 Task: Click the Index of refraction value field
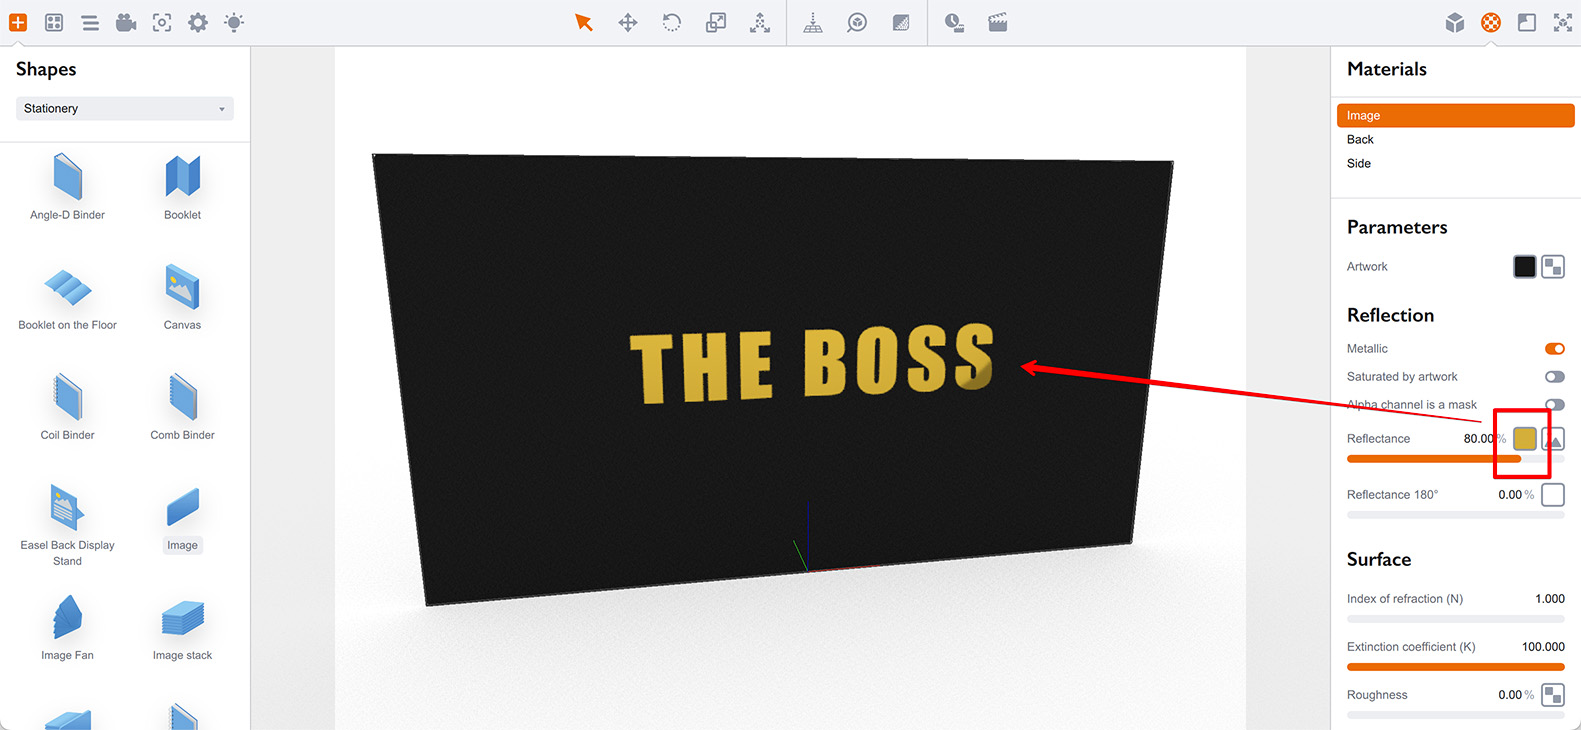tap(1549, 599)
